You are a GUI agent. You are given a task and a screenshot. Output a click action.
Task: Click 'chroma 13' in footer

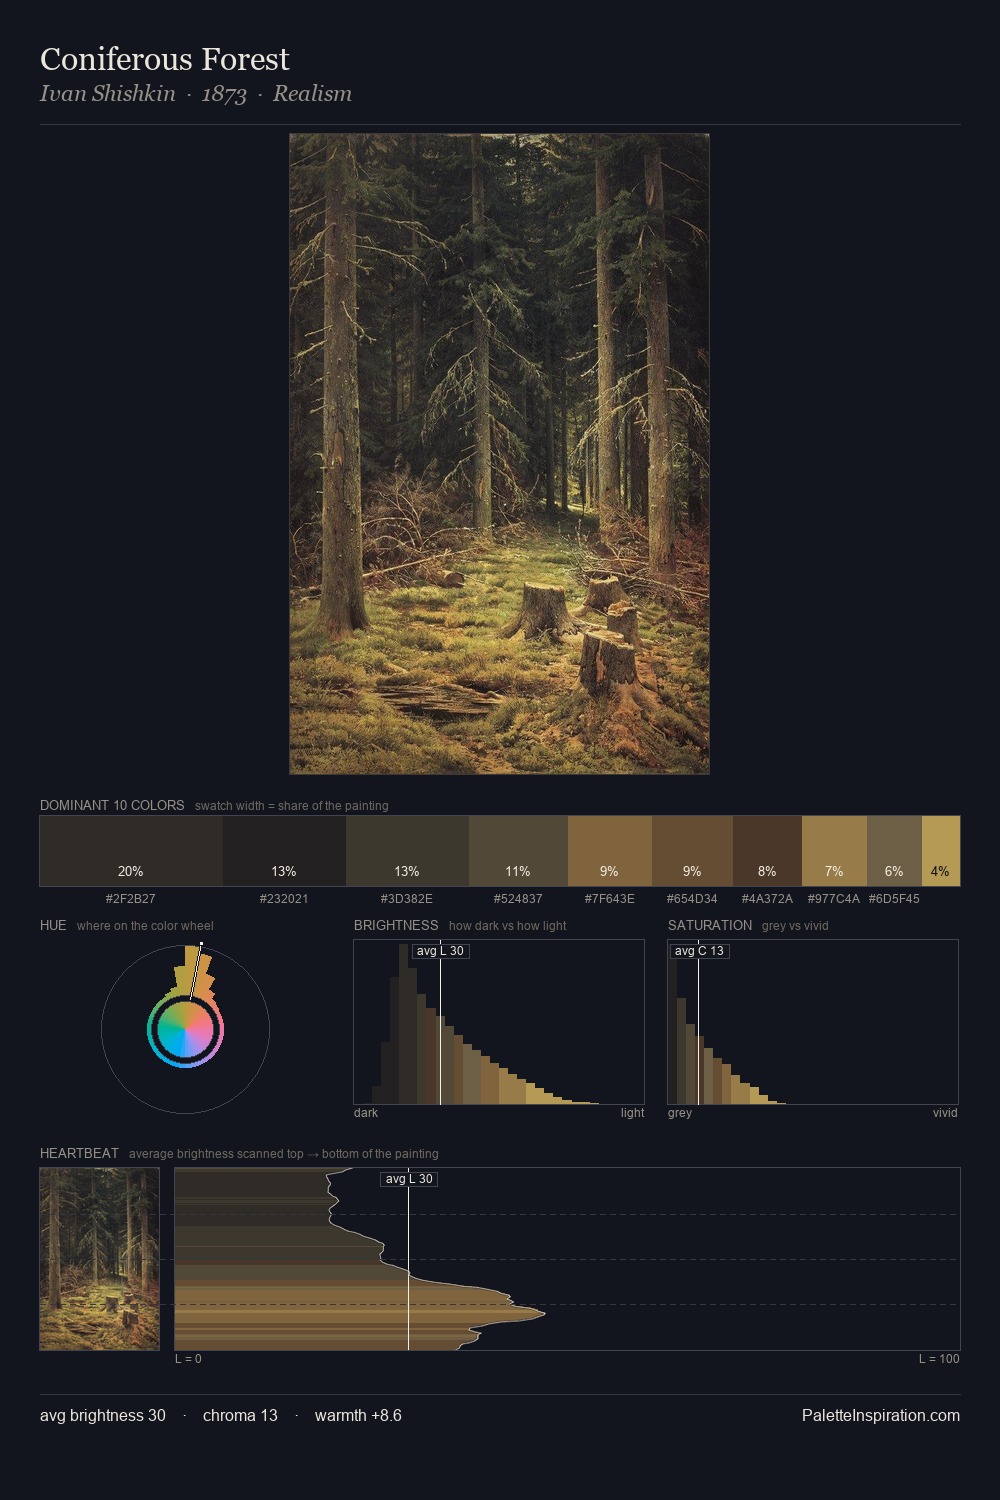(240, 1415)
